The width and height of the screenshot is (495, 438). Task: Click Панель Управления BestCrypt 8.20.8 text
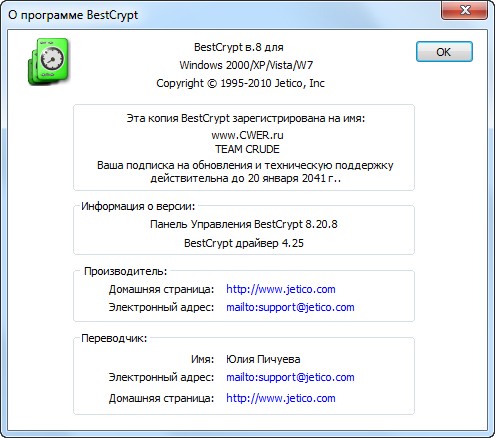point(244,224)
